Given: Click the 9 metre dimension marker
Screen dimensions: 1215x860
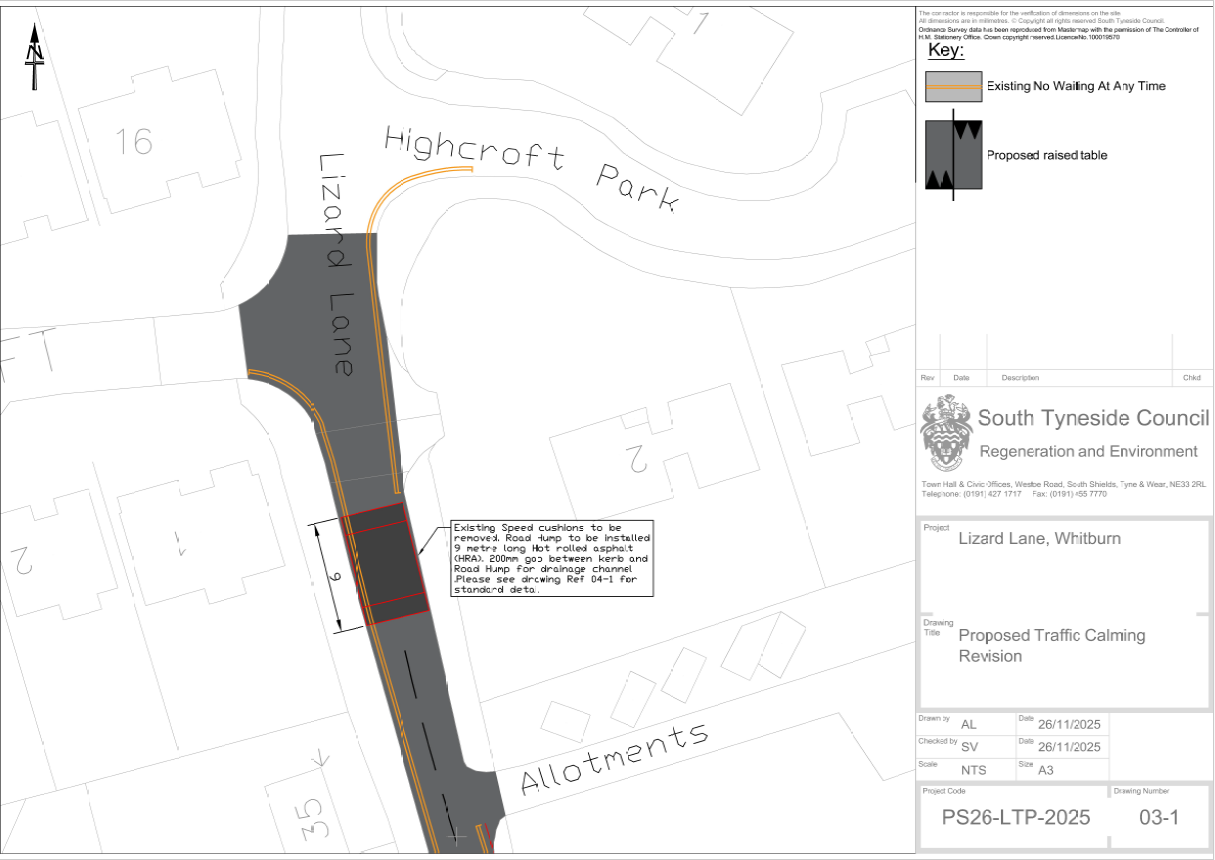Looking at the screenshot, I should click(336, 577).
